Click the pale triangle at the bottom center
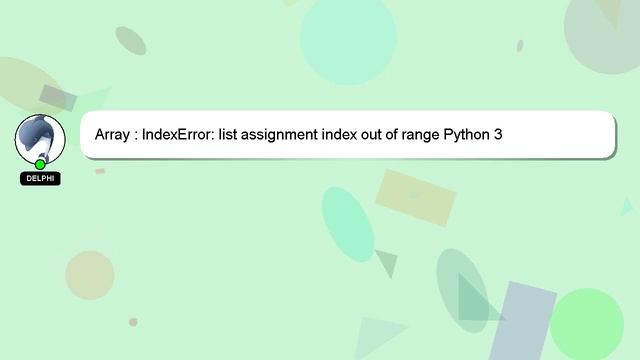Screen dimensions: 640x360 380,337
